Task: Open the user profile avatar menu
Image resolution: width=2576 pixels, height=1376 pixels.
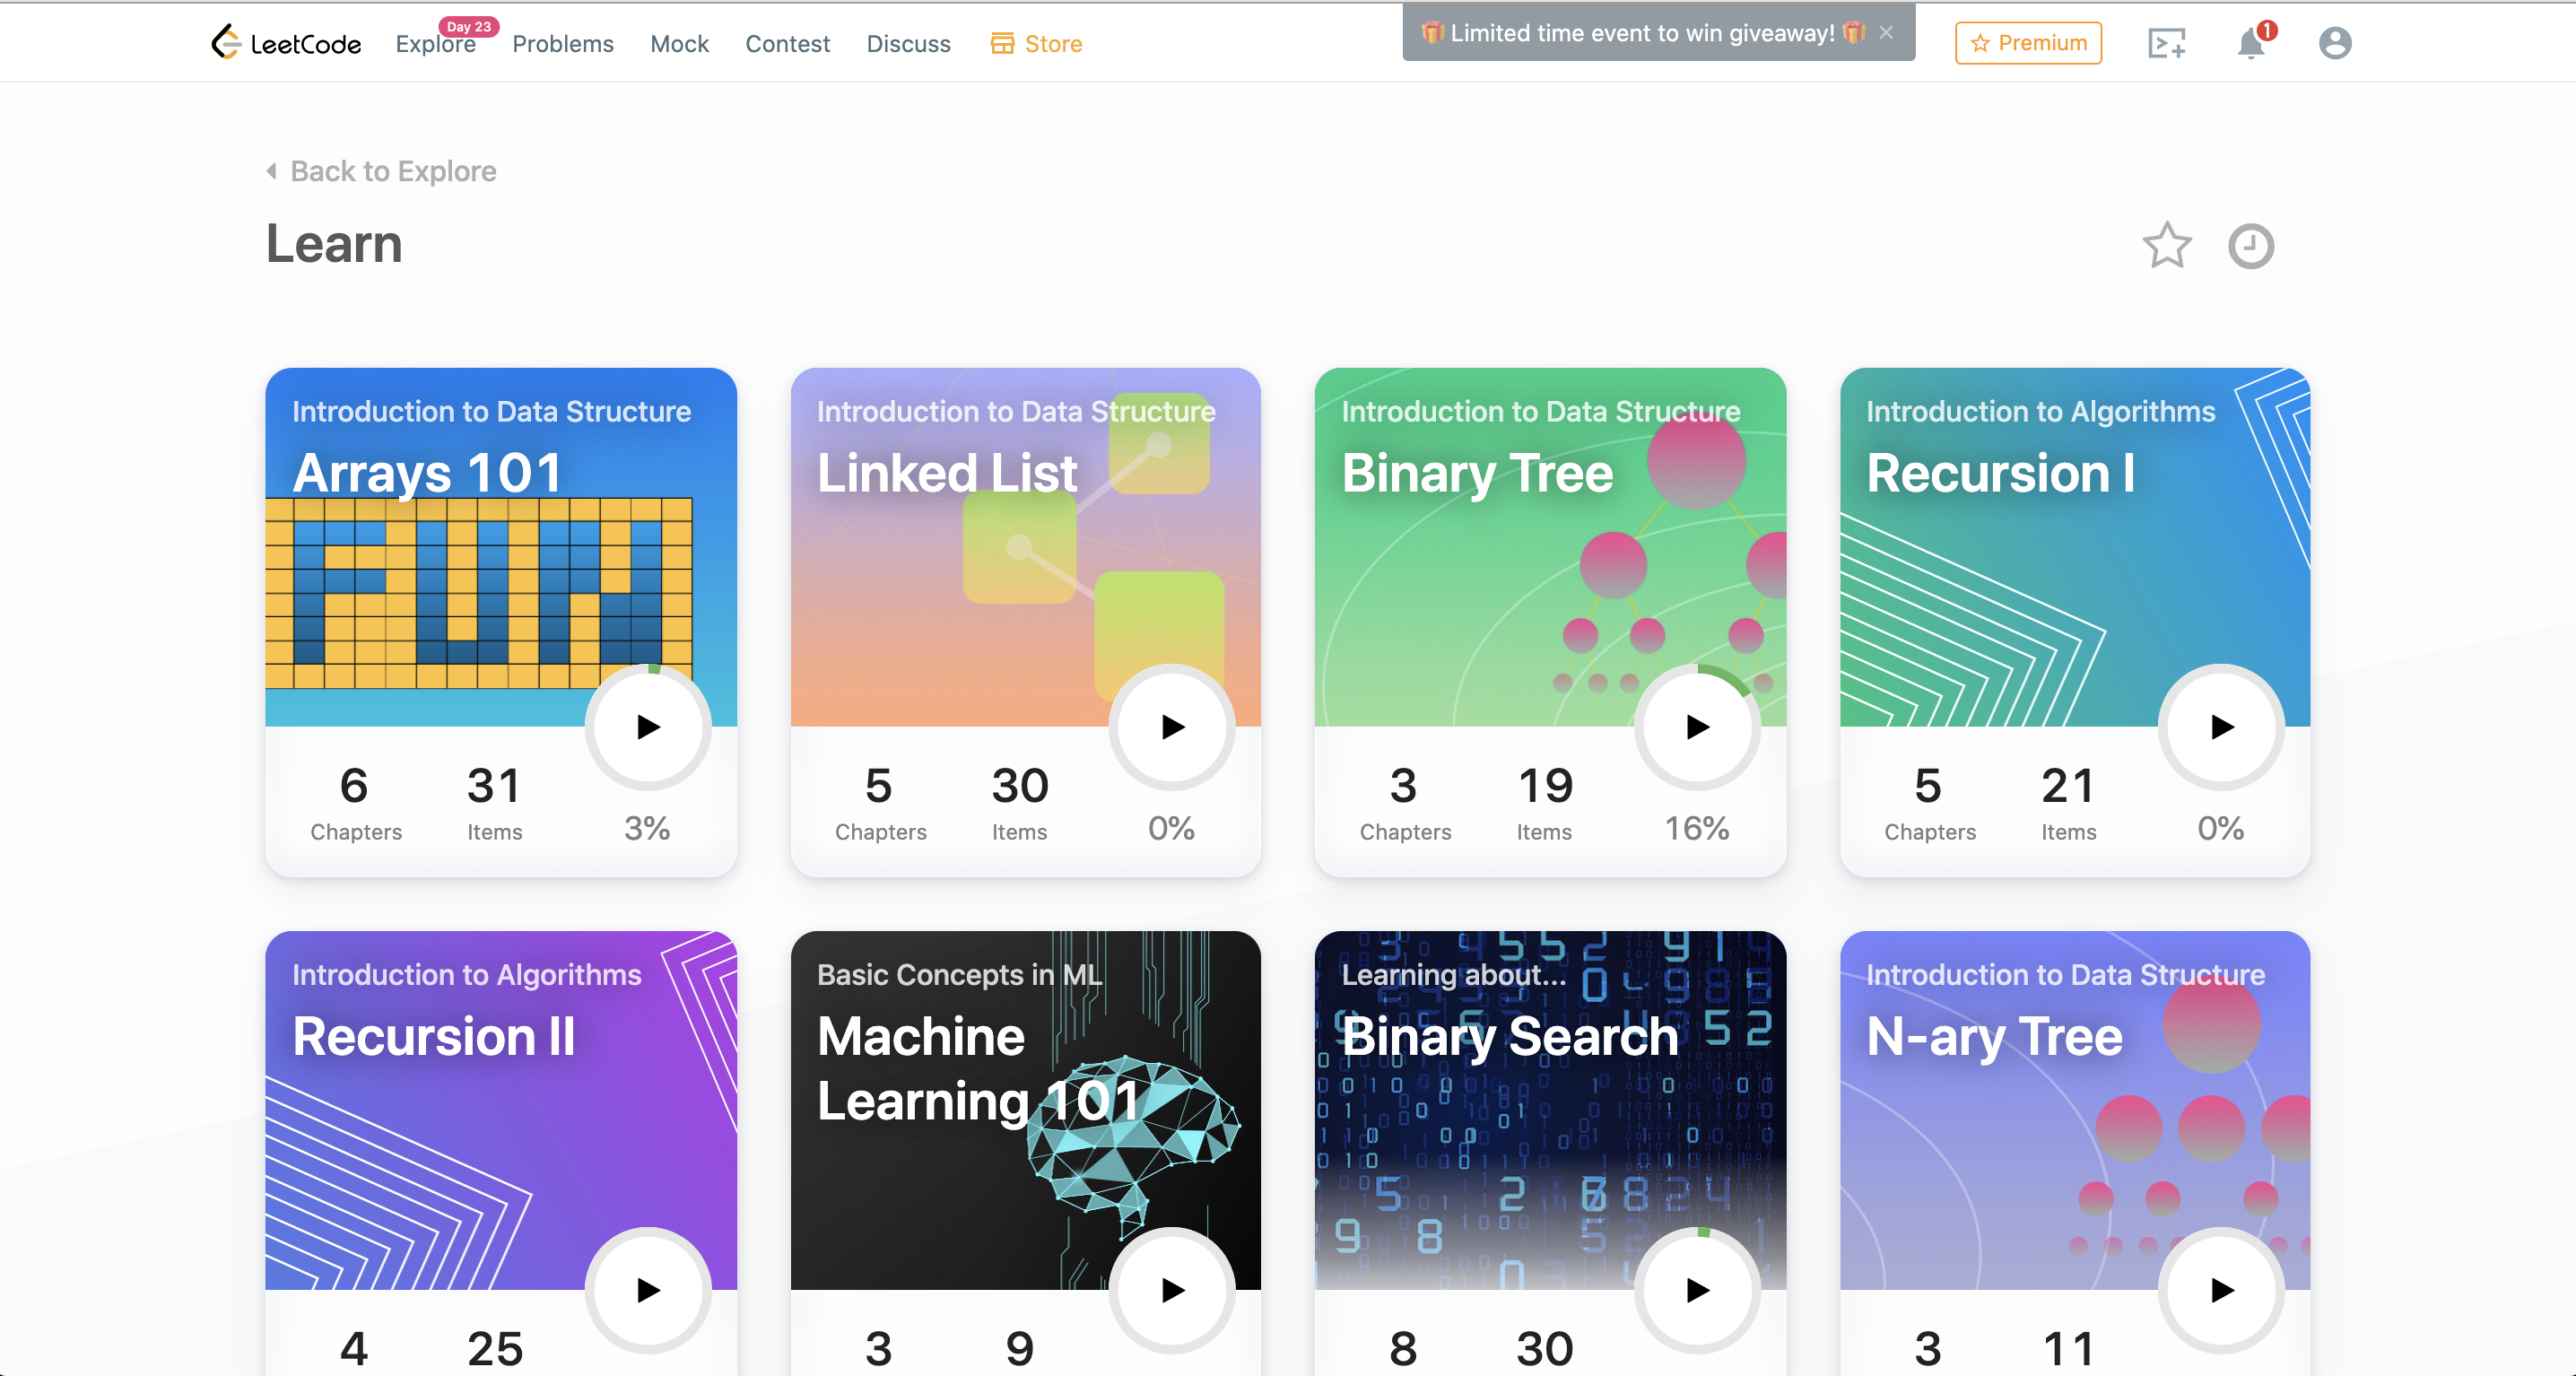Action: pos(2334,43)
